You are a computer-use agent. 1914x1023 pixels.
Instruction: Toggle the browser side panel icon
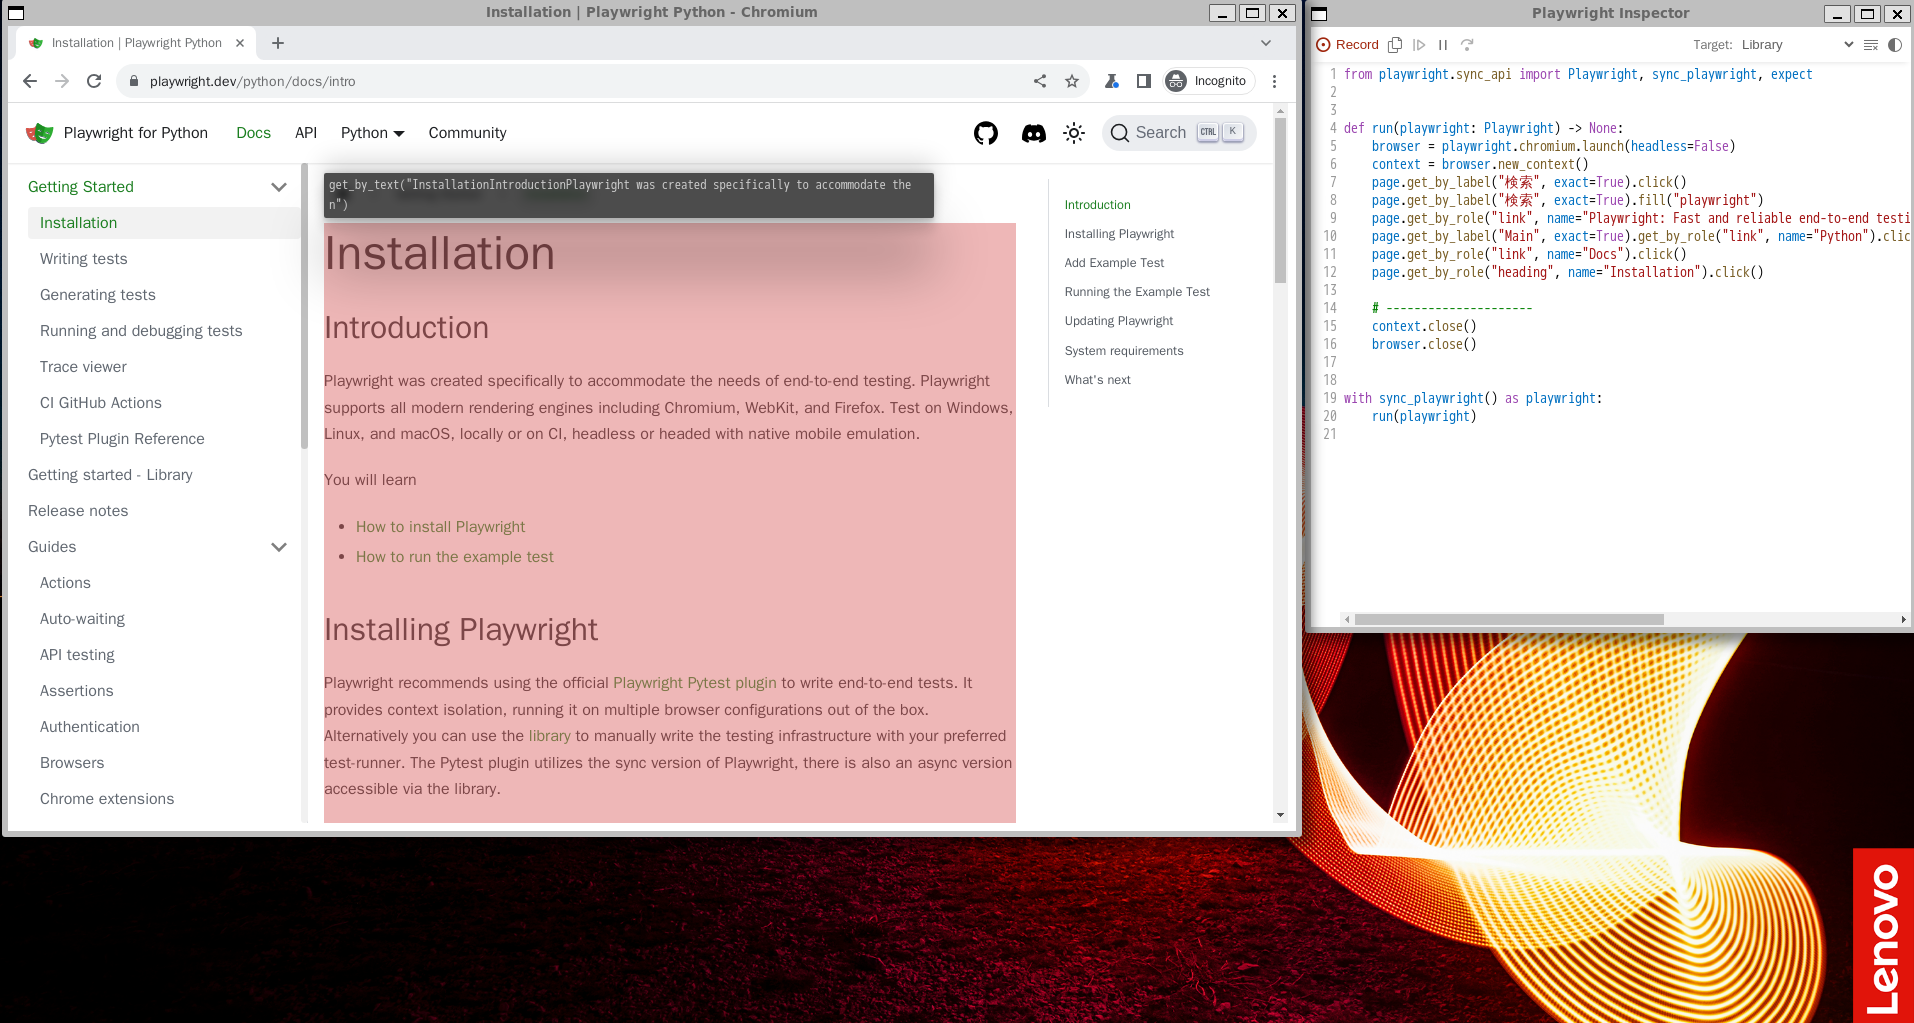click(x=1144, y=81)
